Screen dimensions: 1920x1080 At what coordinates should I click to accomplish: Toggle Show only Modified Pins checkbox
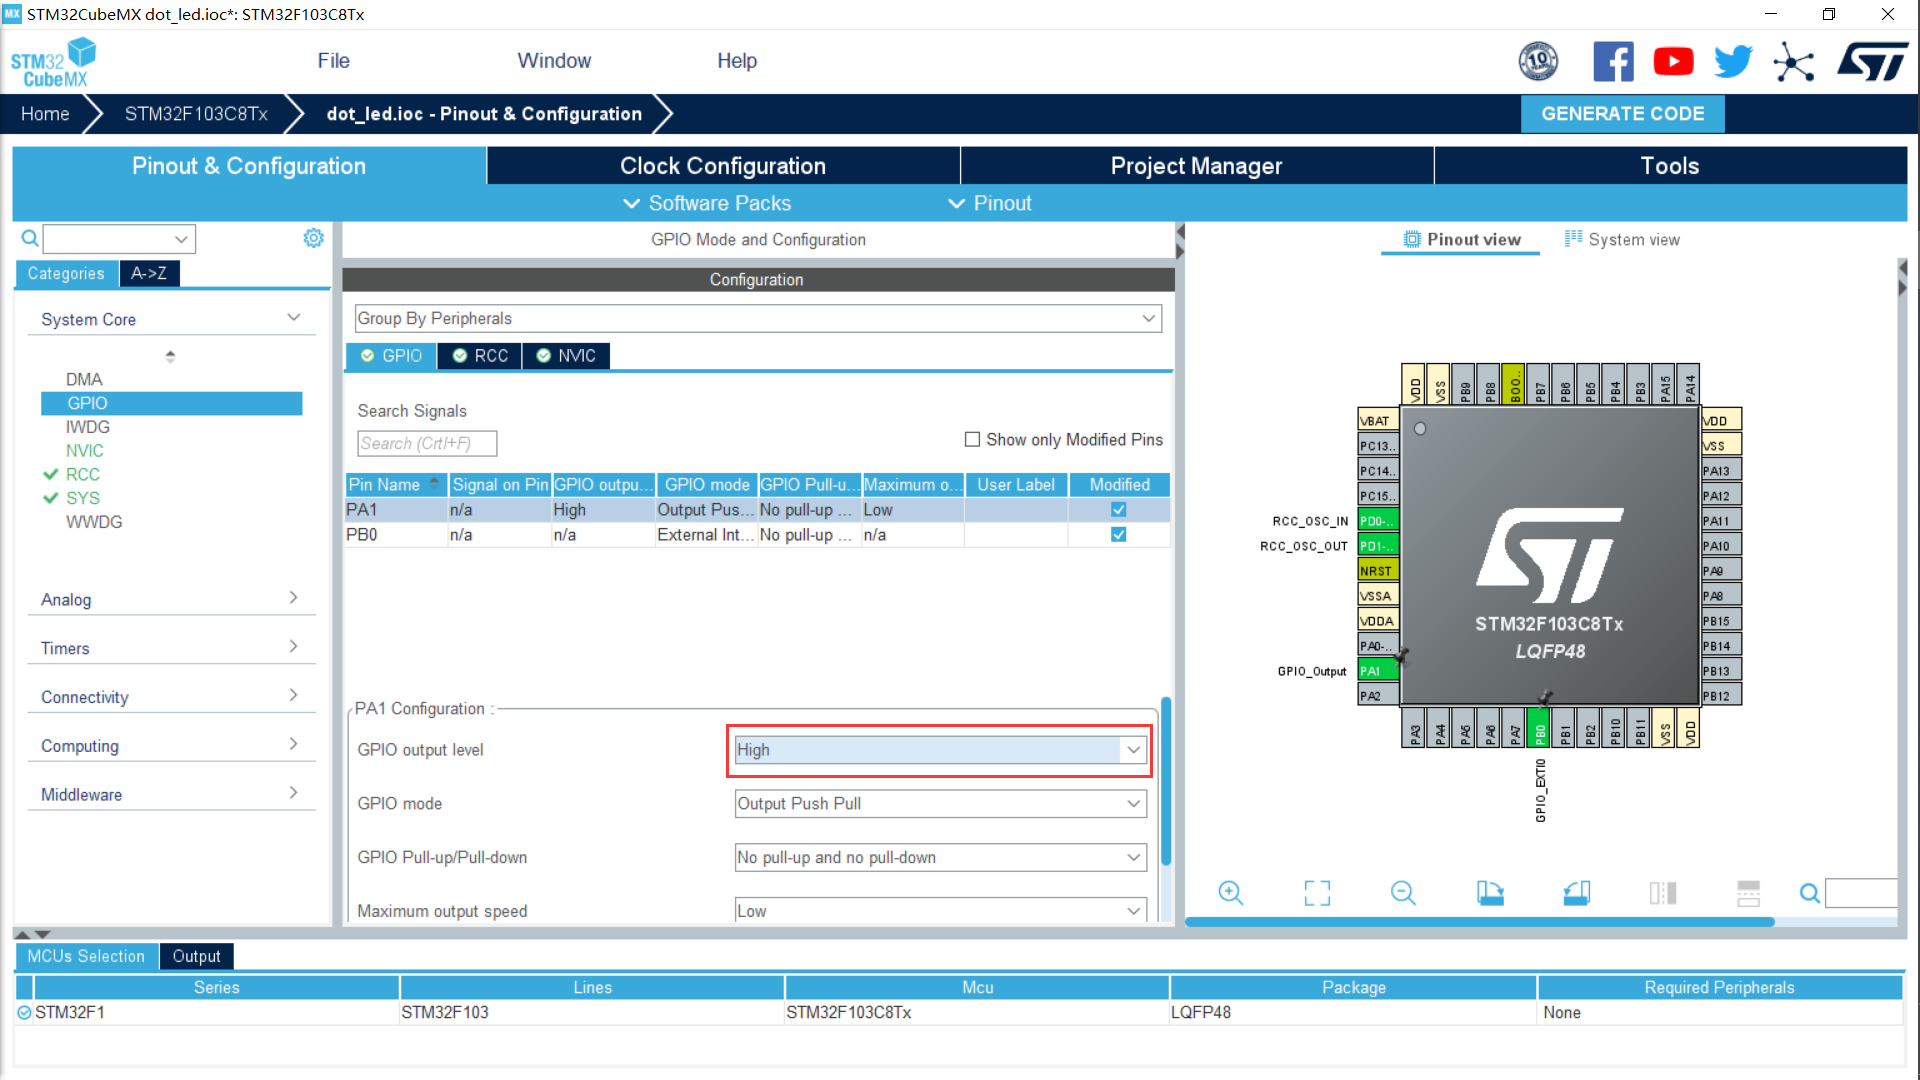(972, 439)
